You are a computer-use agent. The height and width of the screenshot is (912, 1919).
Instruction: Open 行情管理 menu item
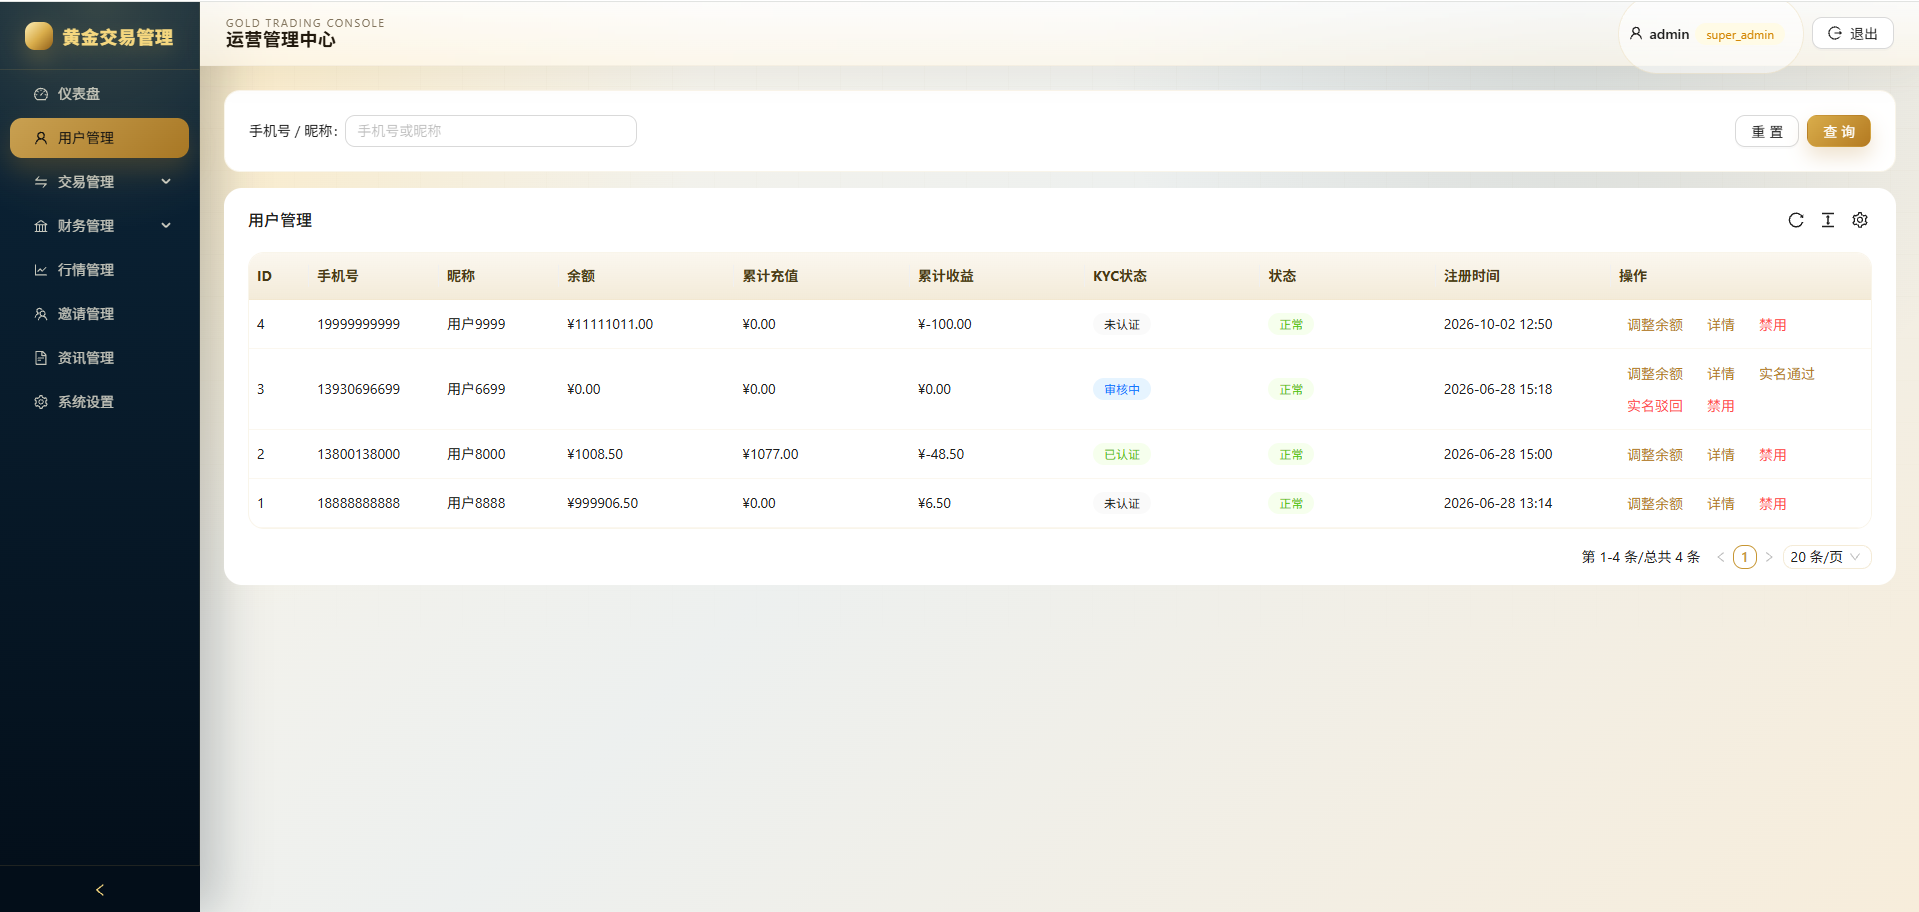[99, 270]
